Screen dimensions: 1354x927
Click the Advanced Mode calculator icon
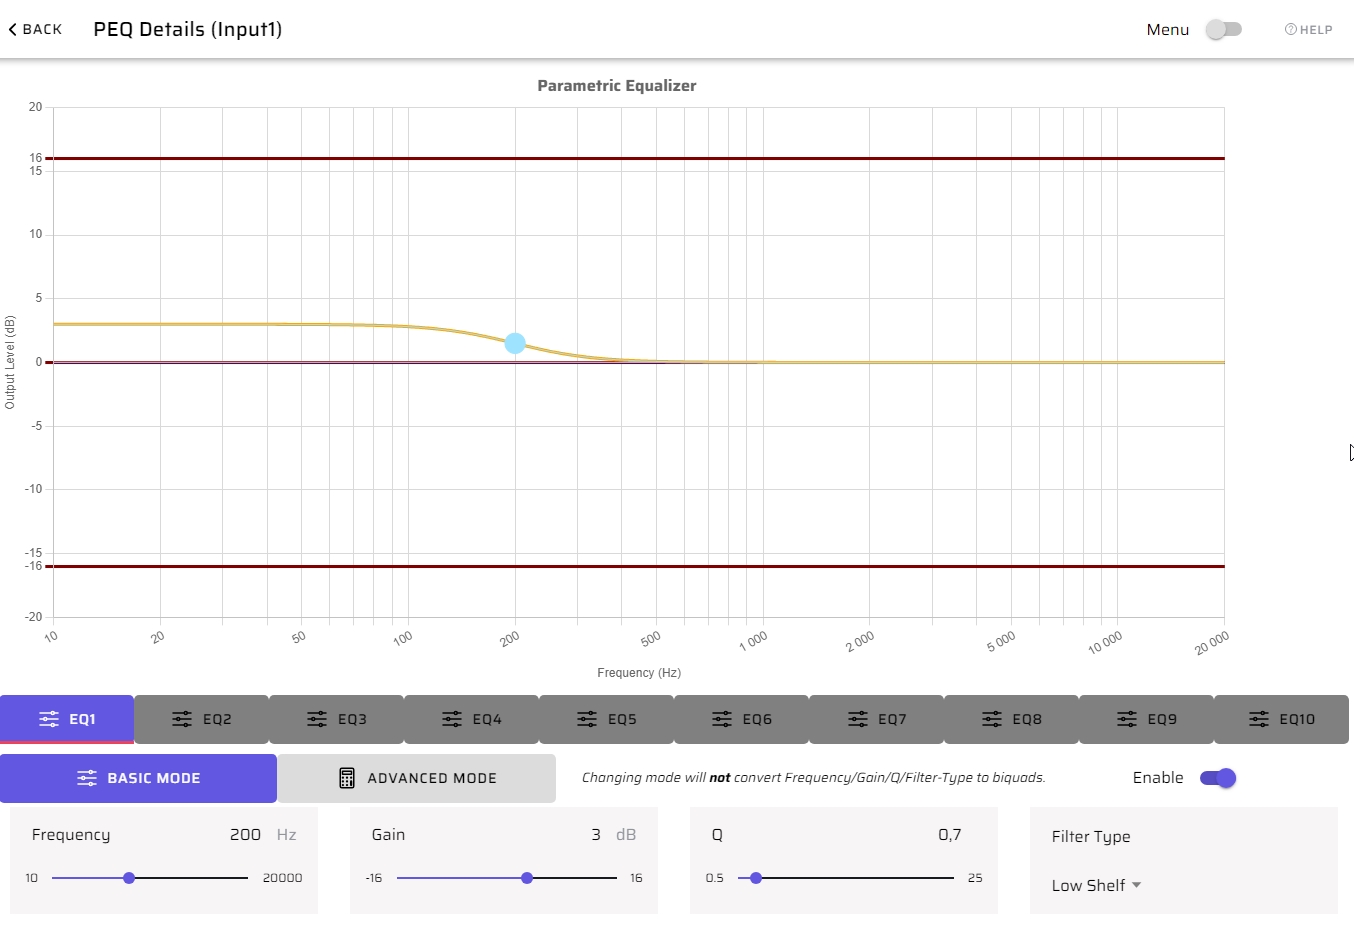pos(347,778)
